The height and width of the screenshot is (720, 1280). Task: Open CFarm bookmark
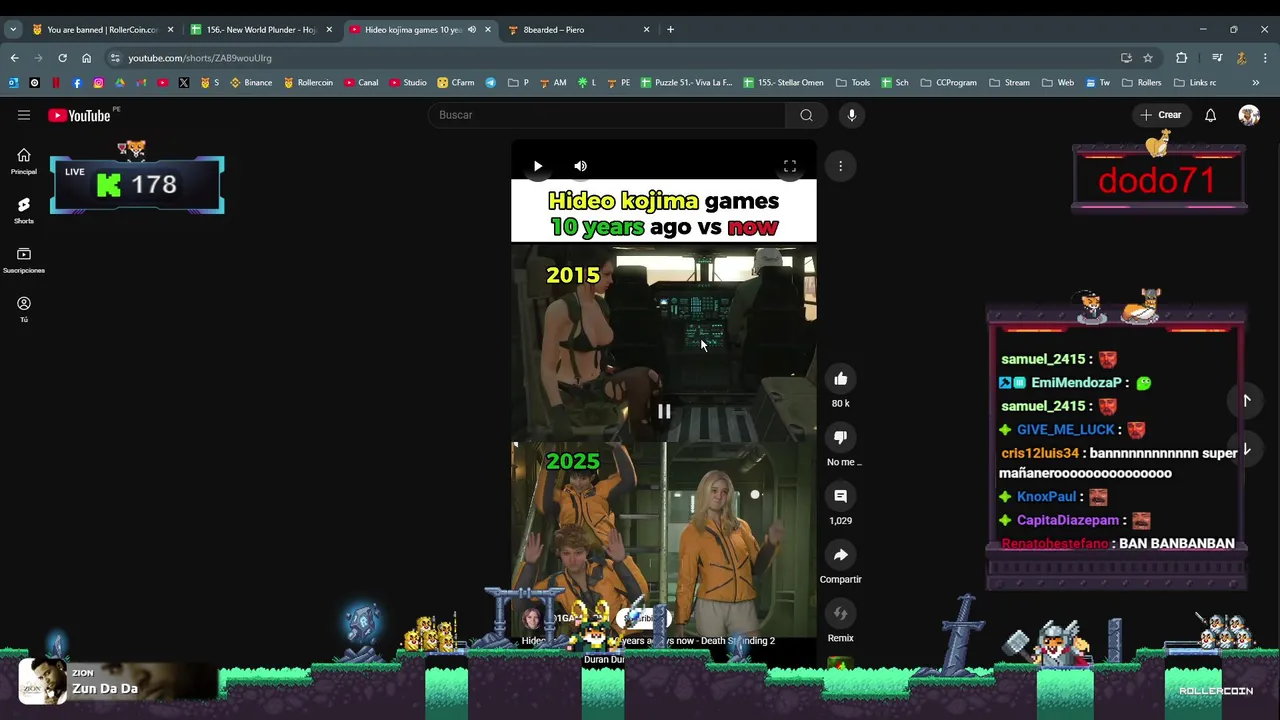tap(456, 83)
